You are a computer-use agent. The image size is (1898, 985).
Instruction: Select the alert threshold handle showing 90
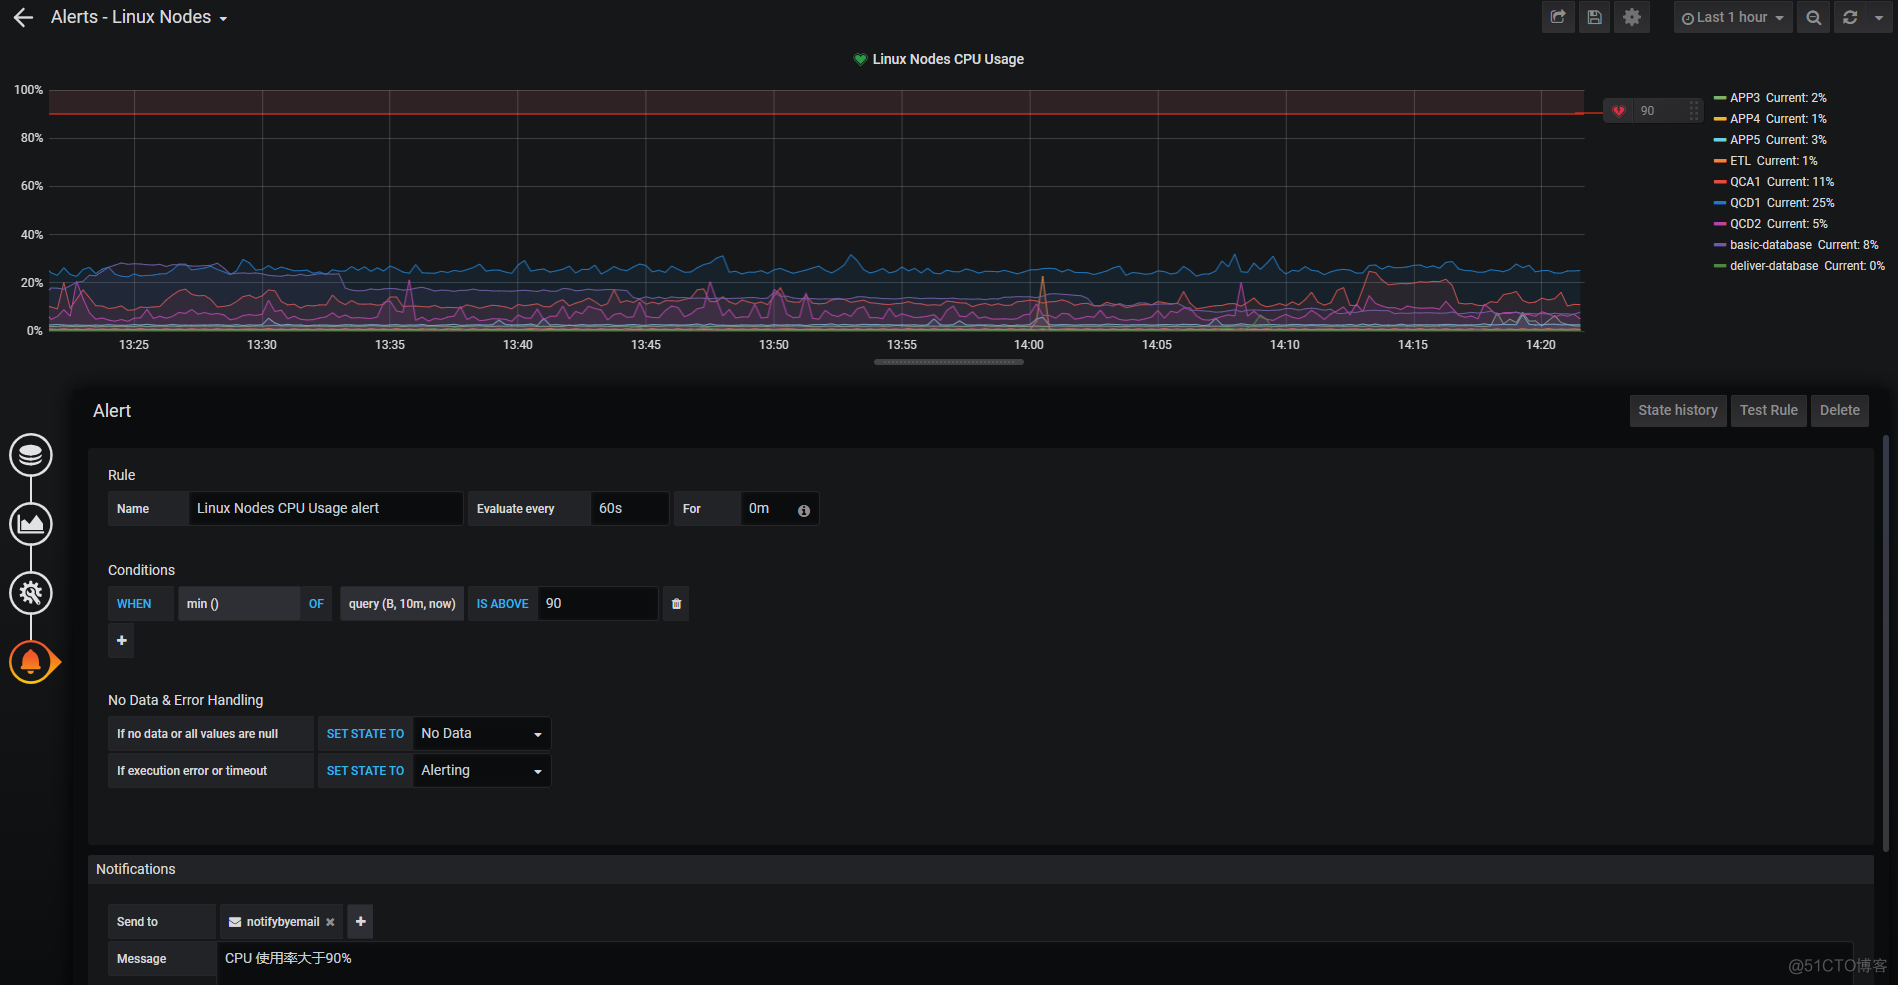(x=1651, y=111)
